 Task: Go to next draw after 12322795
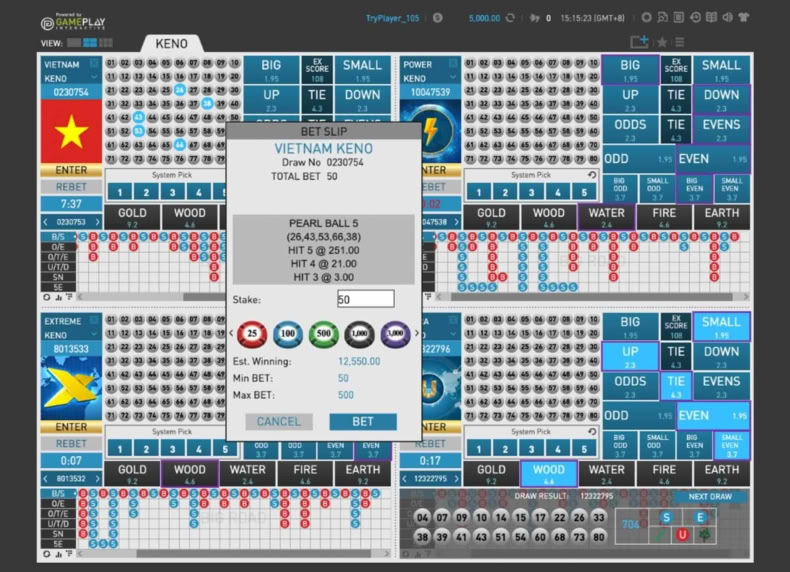456,478
